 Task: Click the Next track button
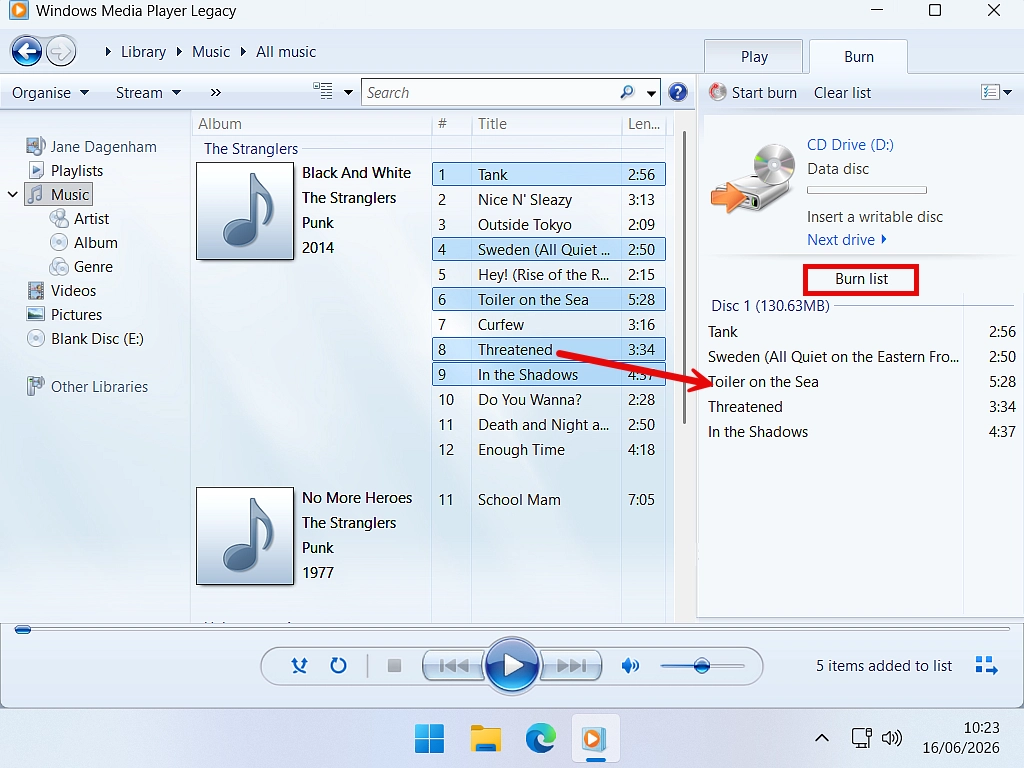571,665
